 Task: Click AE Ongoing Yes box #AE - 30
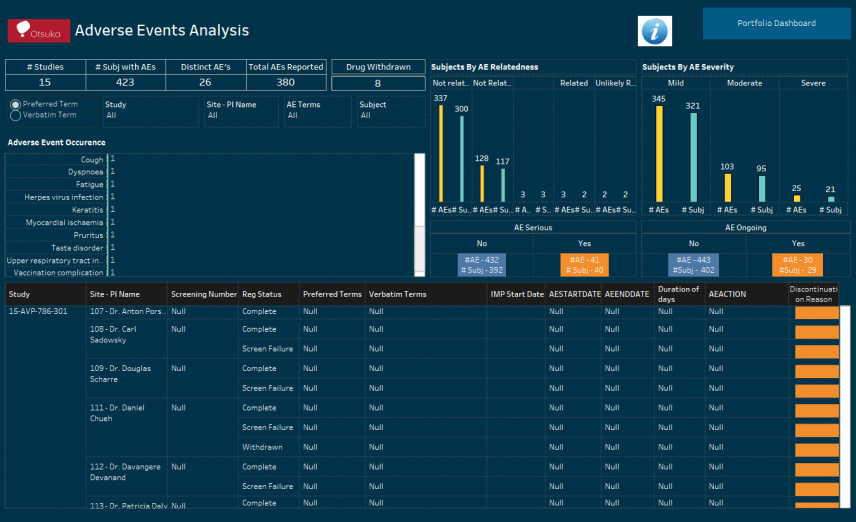click(x=798, y=265)
